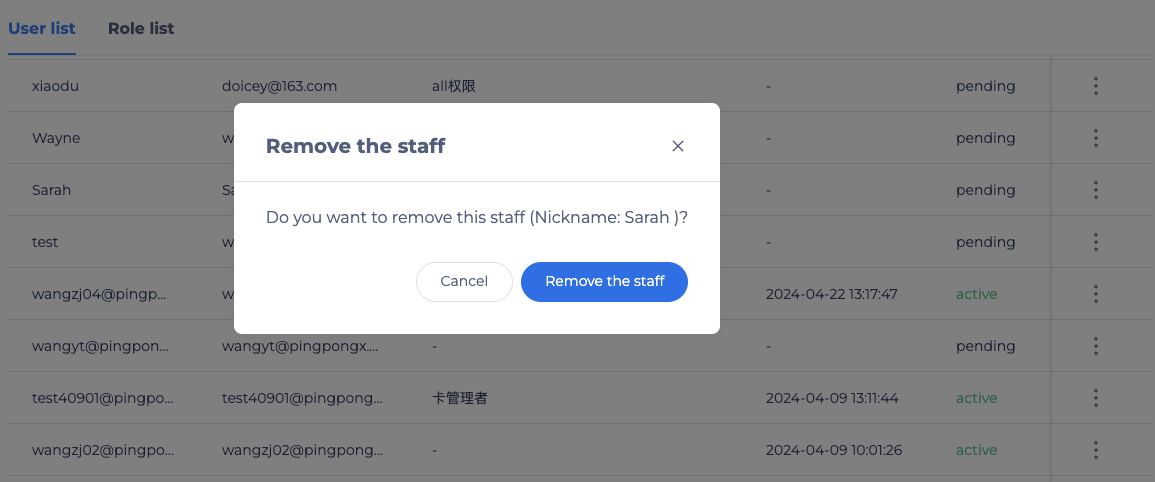This screenshot has height=482, width=1155.
Task: Open the three-dot menu in the test row
Action: pos(1096,242)
